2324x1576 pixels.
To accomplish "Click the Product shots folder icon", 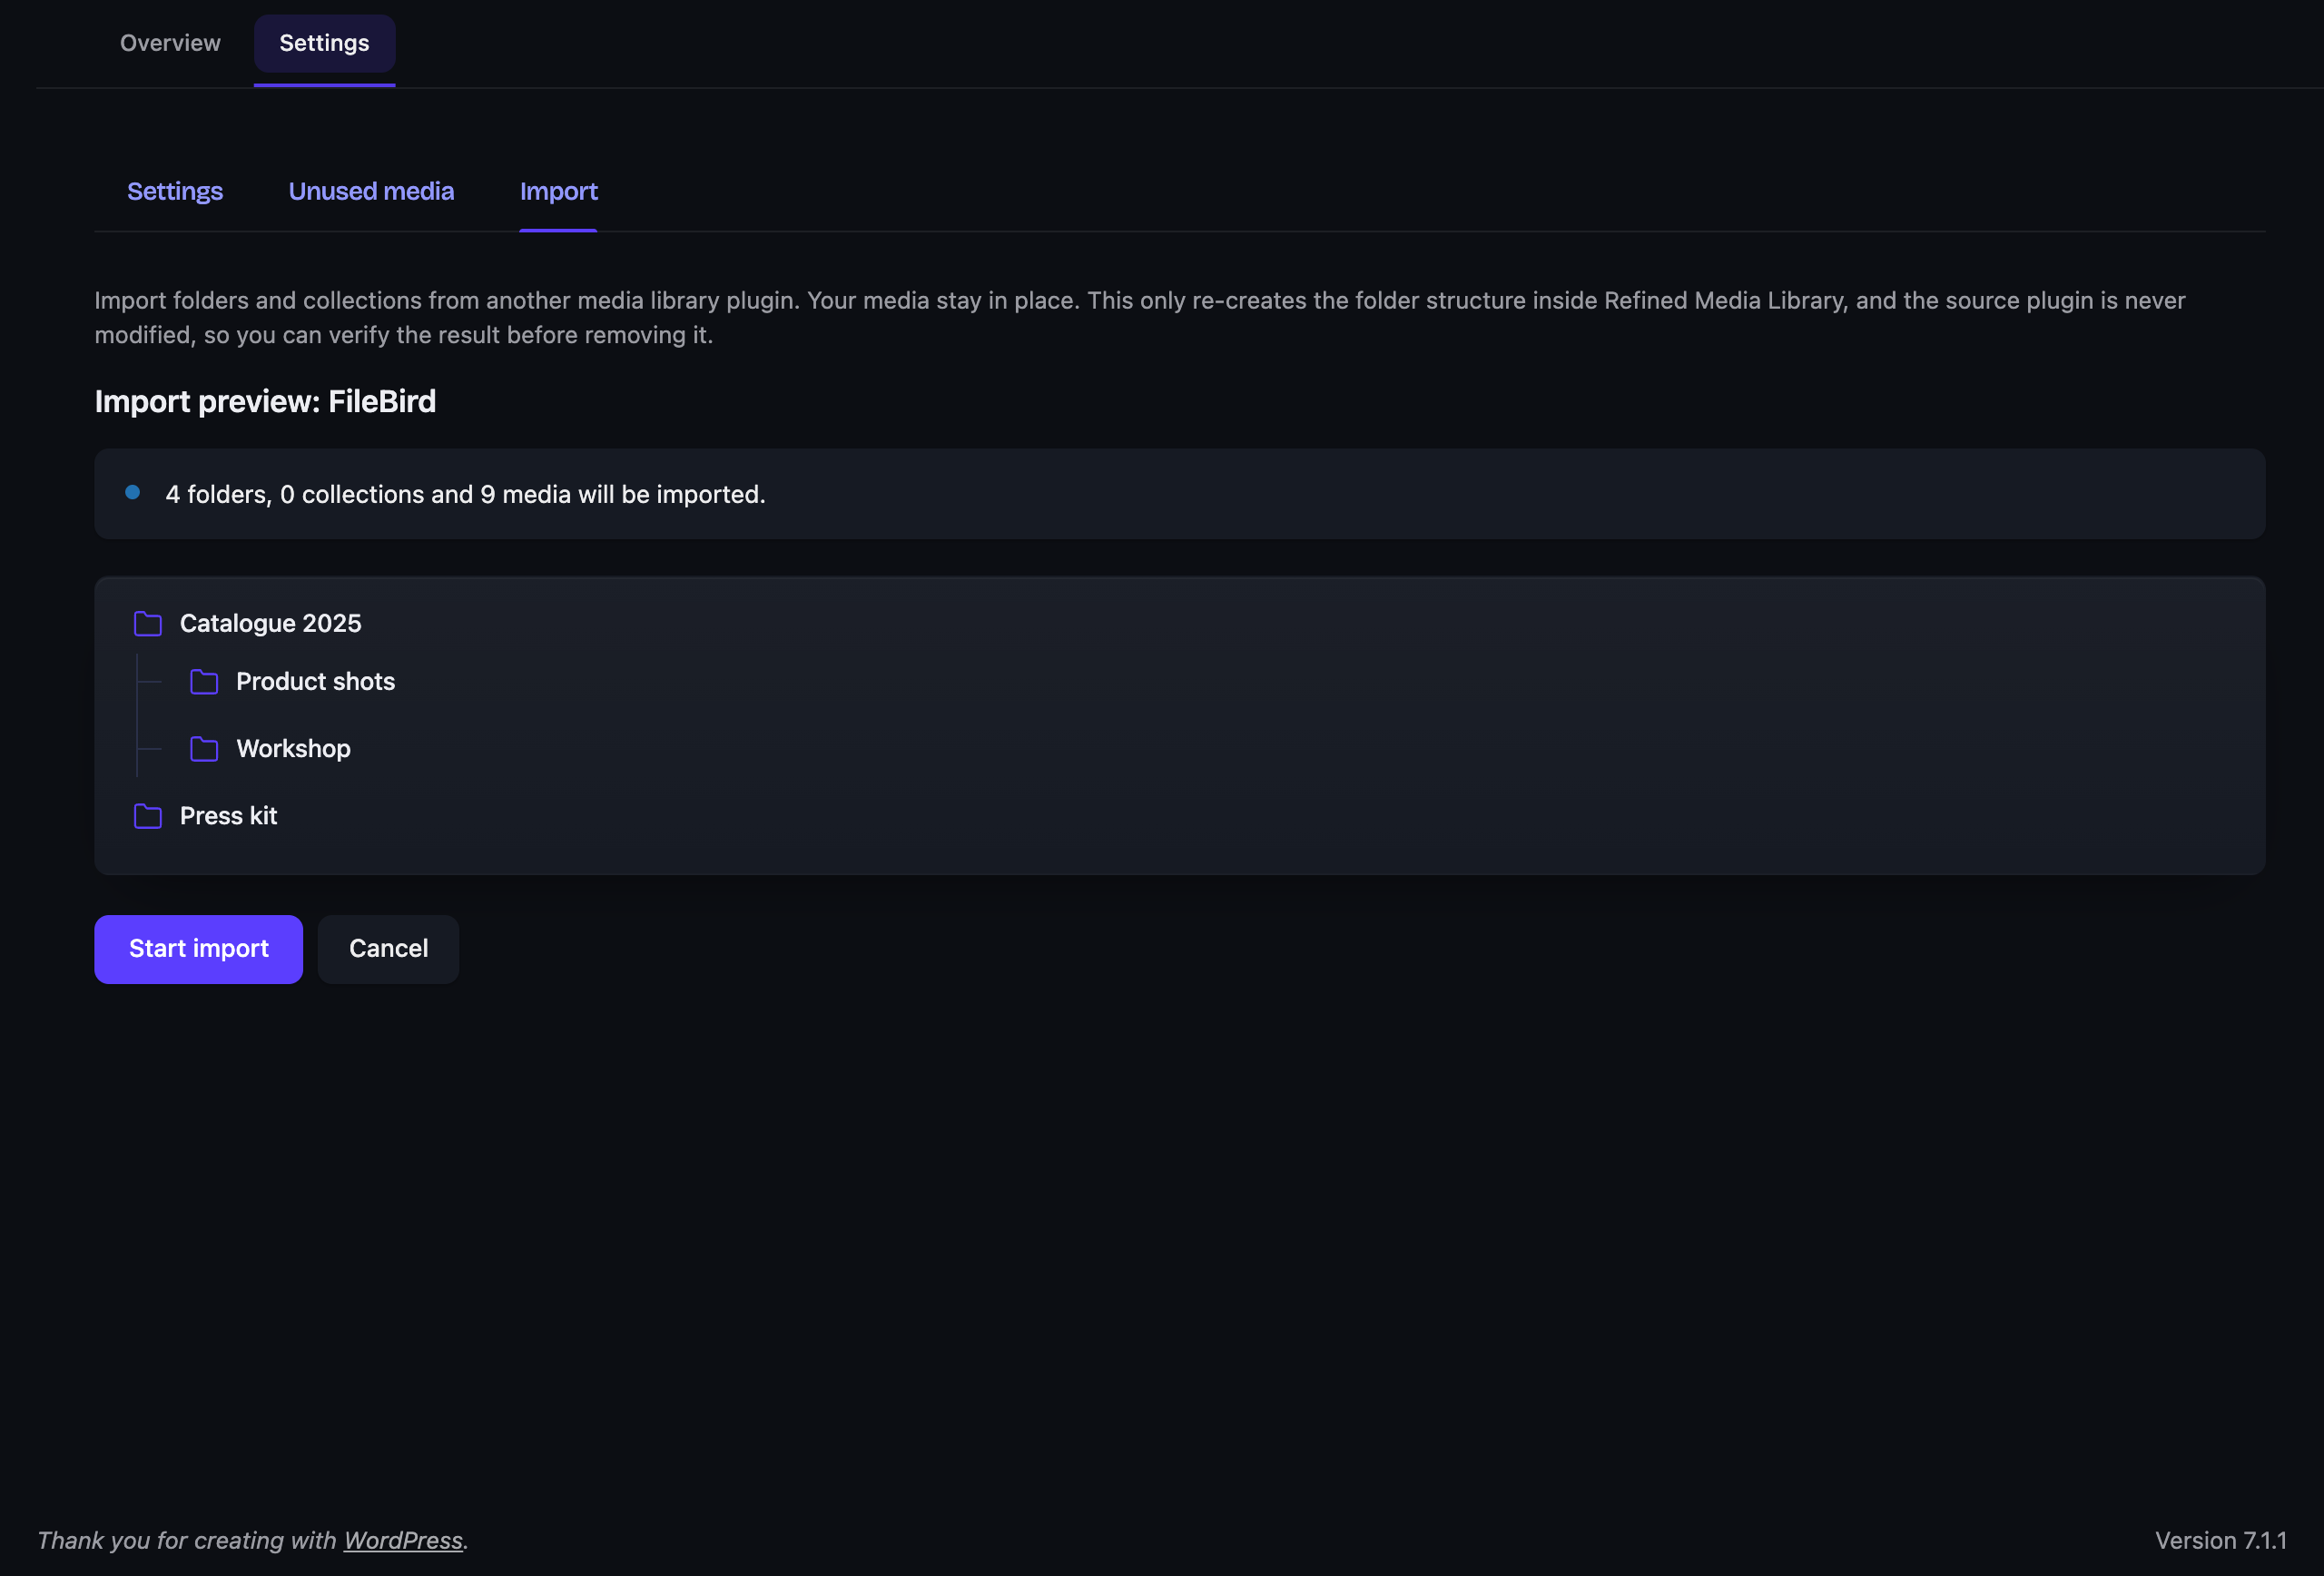I will (x=204, y=682).
